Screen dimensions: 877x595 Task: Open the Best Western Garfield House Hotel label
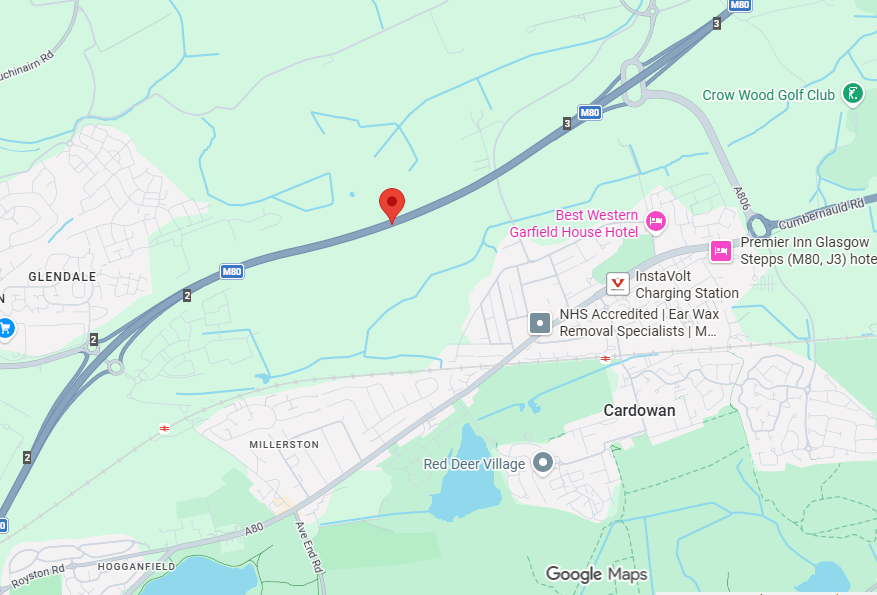click(574, 224)
